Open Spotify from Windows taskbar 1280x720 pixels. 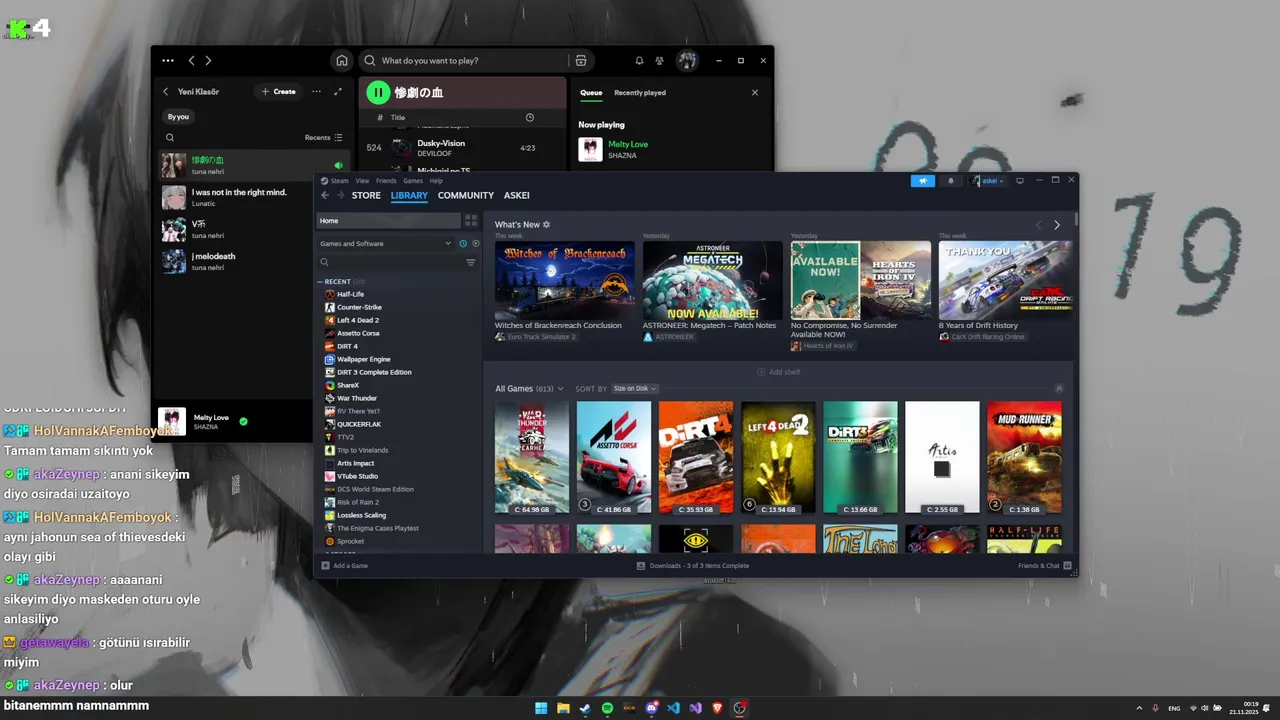(x=608, y=708)
